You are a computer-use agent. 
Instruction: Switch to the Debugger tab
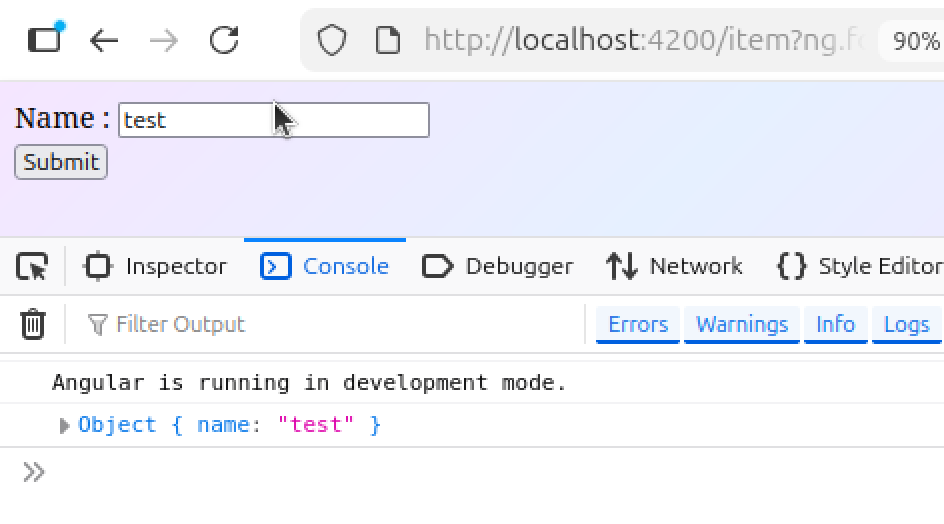click(x=498, y=267)
